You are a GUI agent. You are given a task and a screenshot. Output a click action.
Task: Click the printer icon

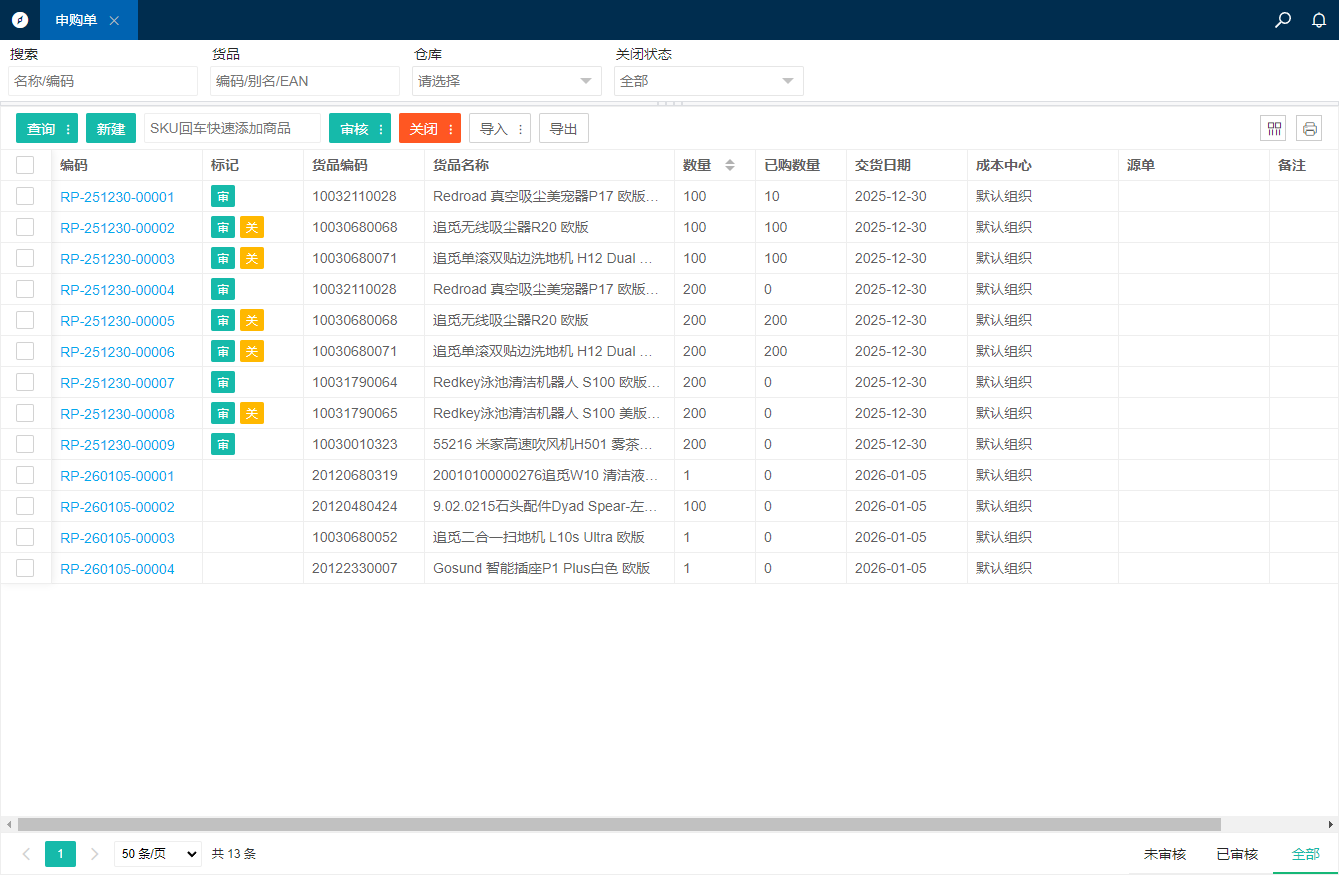coord(1309,128)
